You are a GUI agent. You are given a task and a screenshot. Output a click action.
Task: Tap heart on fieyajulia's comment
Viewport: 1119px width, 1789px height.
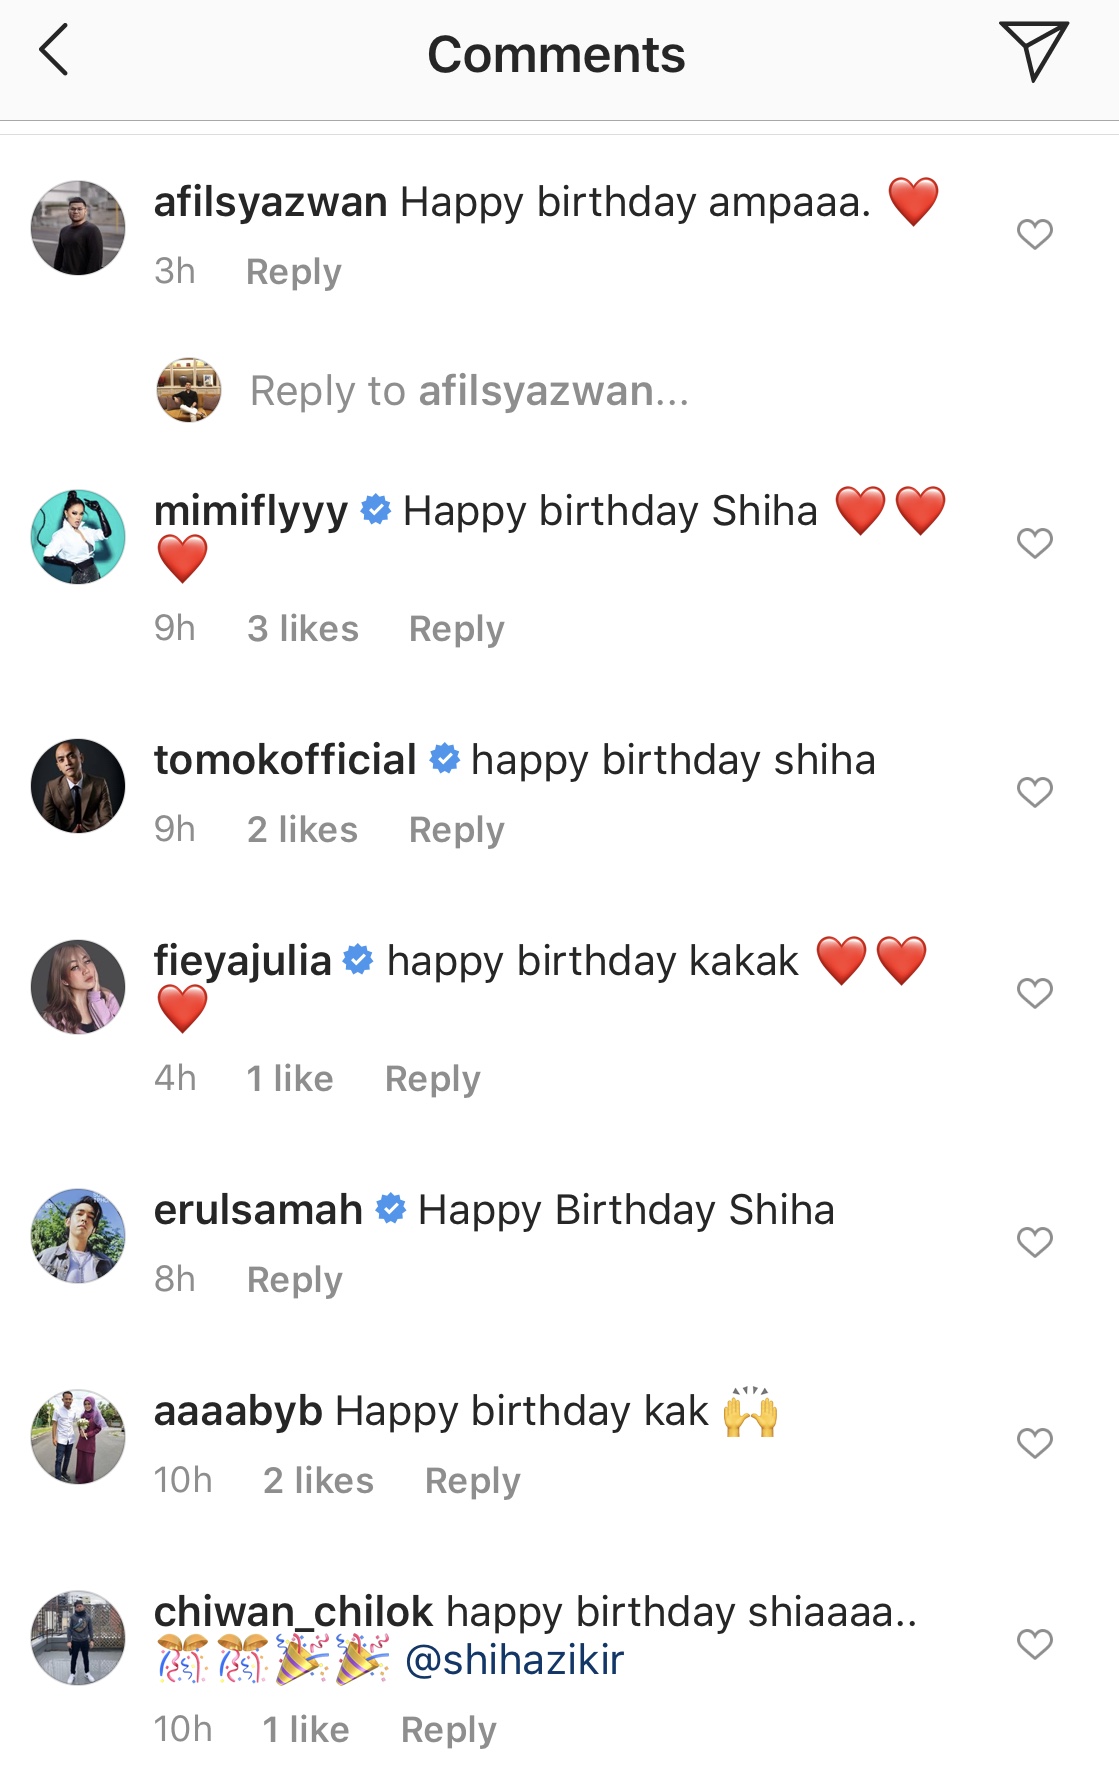1034,994
